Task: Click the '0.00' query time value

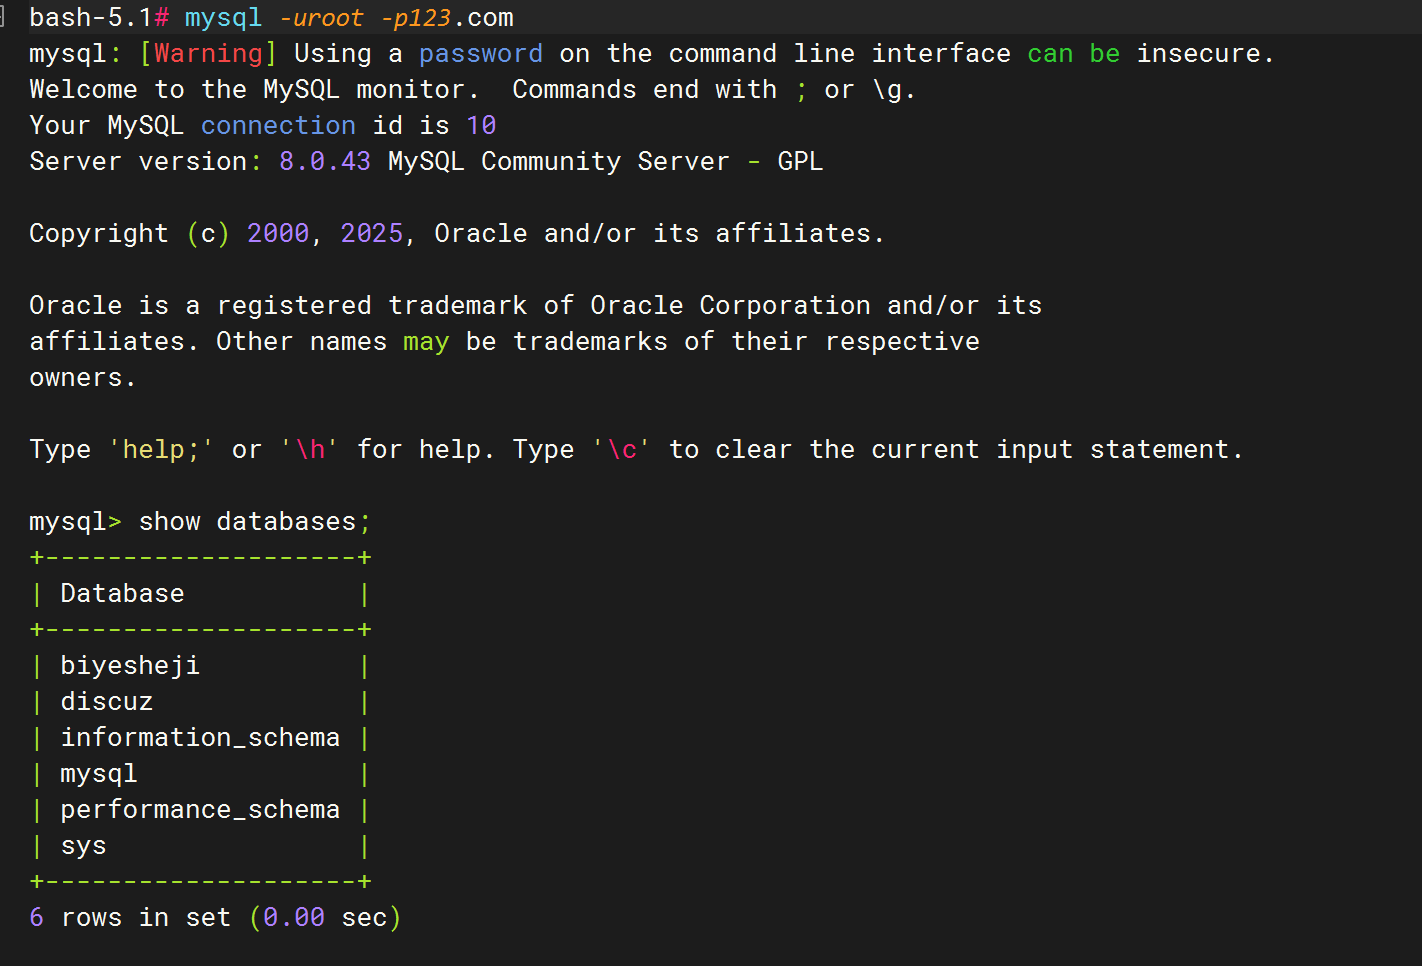Action: point(294,918)
